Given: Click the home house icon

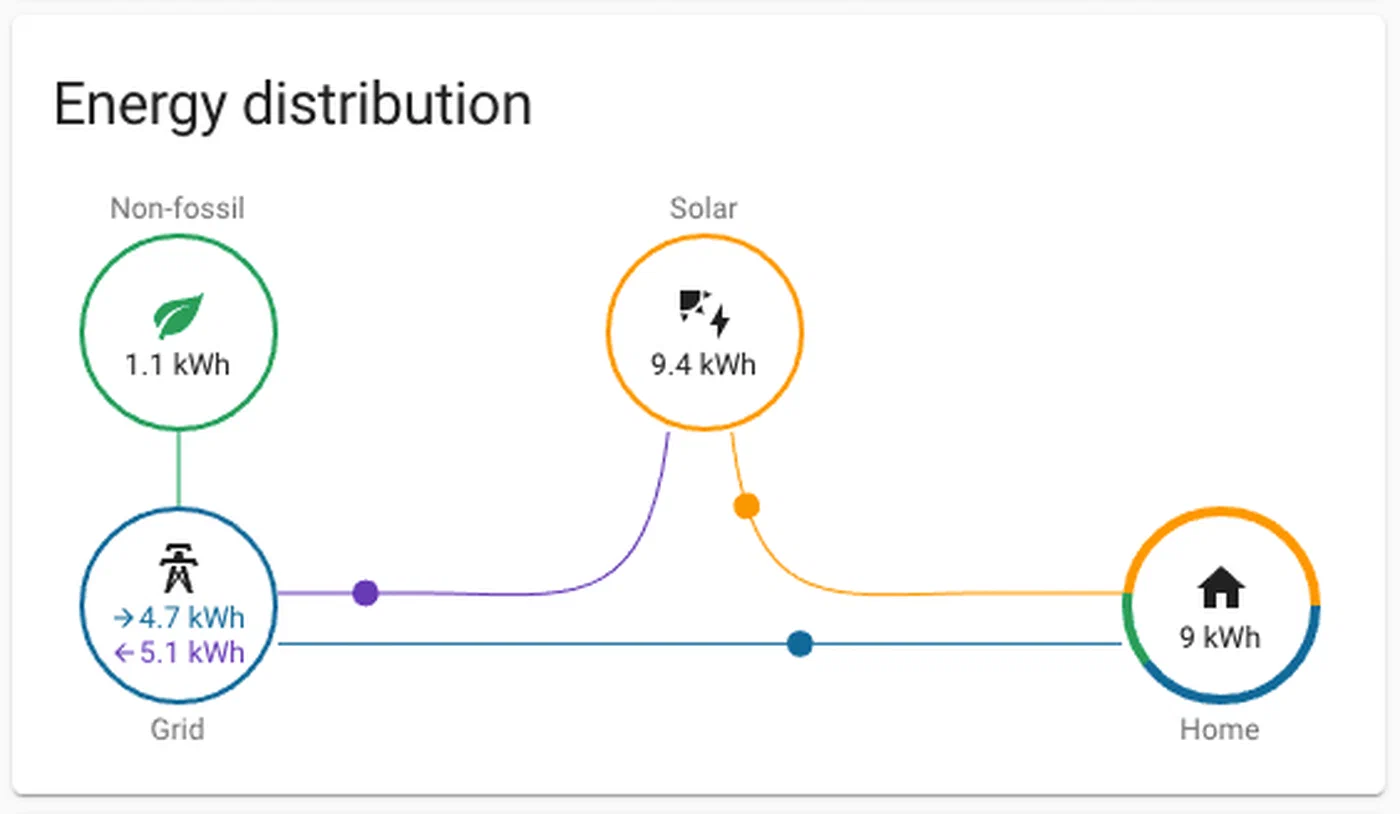Looking at the screenshot, I should (x=1221, y=587).
